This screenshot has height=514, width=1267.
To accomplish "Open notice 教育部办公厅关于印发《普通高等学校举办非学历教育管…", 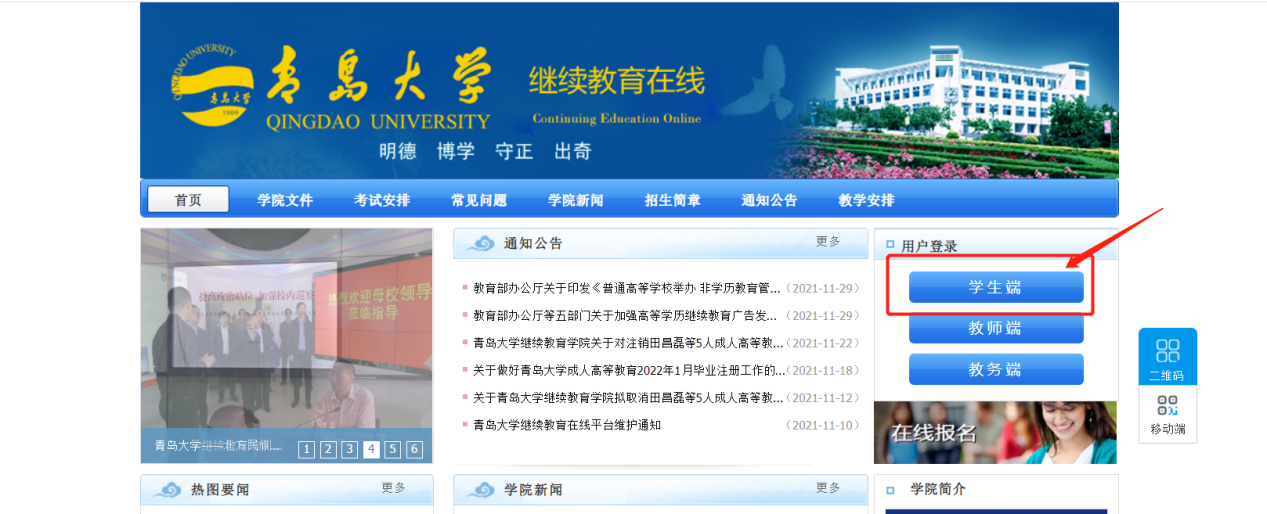I will point(627,288).
